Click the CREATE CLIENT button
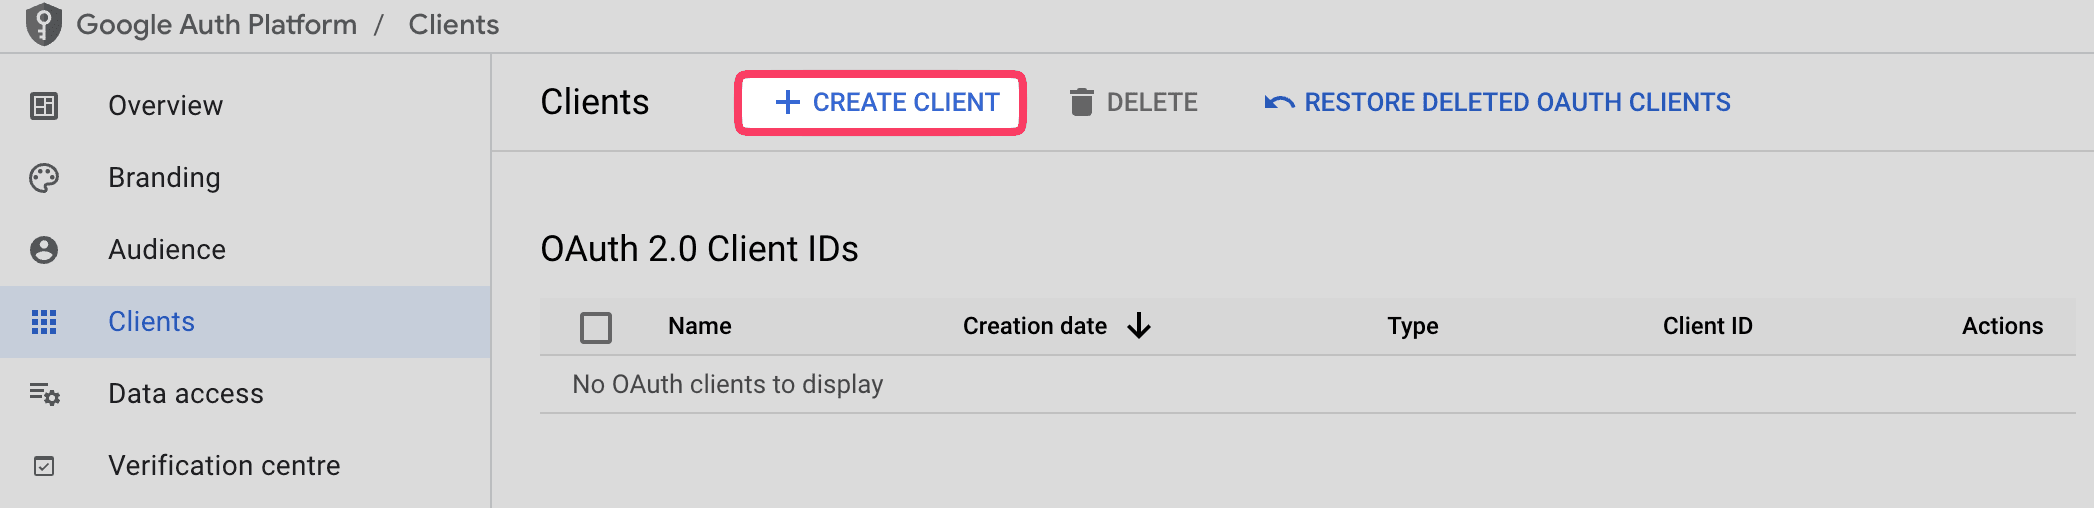The width and height of the screenshot is (2094, 508). 881,102
